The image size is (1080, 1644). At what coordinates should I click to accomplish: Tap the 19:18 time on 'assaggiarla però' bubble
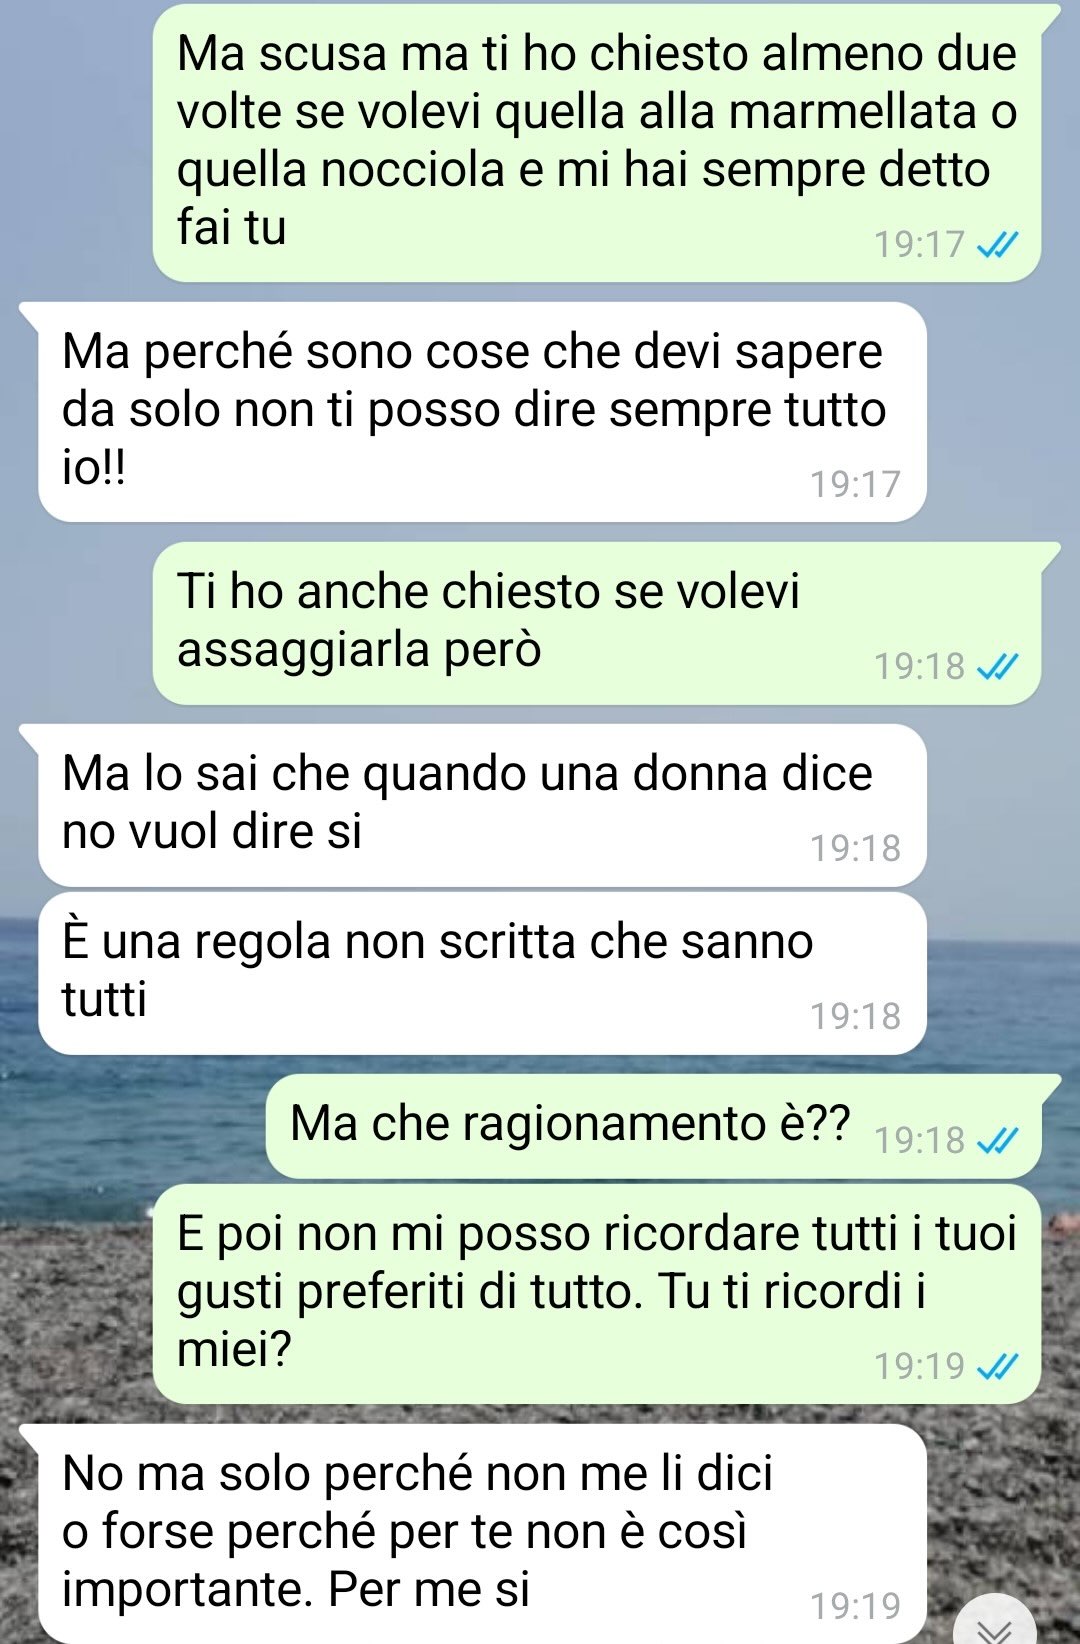coord(920,667)
